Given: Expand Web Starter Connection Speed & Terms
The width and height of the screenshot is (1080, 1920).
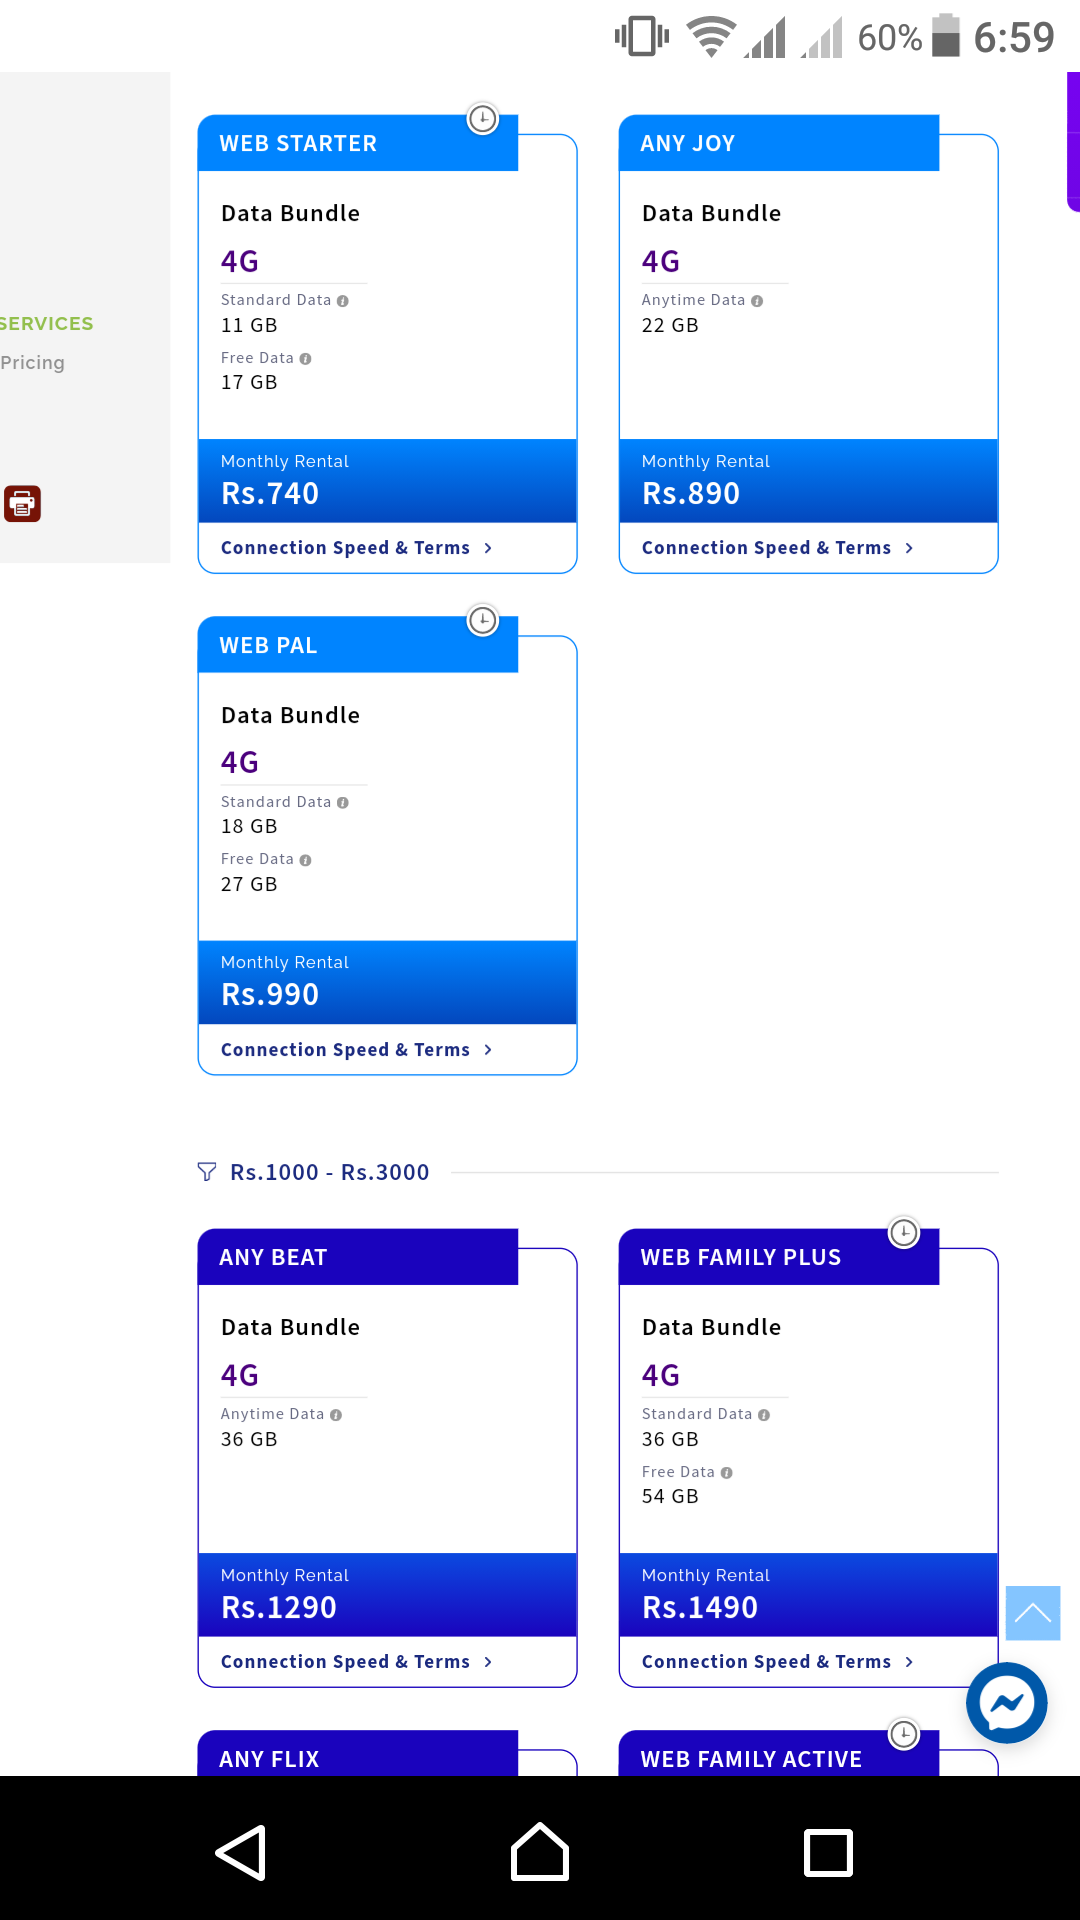Looking at the screenshot, I should 357,548.
